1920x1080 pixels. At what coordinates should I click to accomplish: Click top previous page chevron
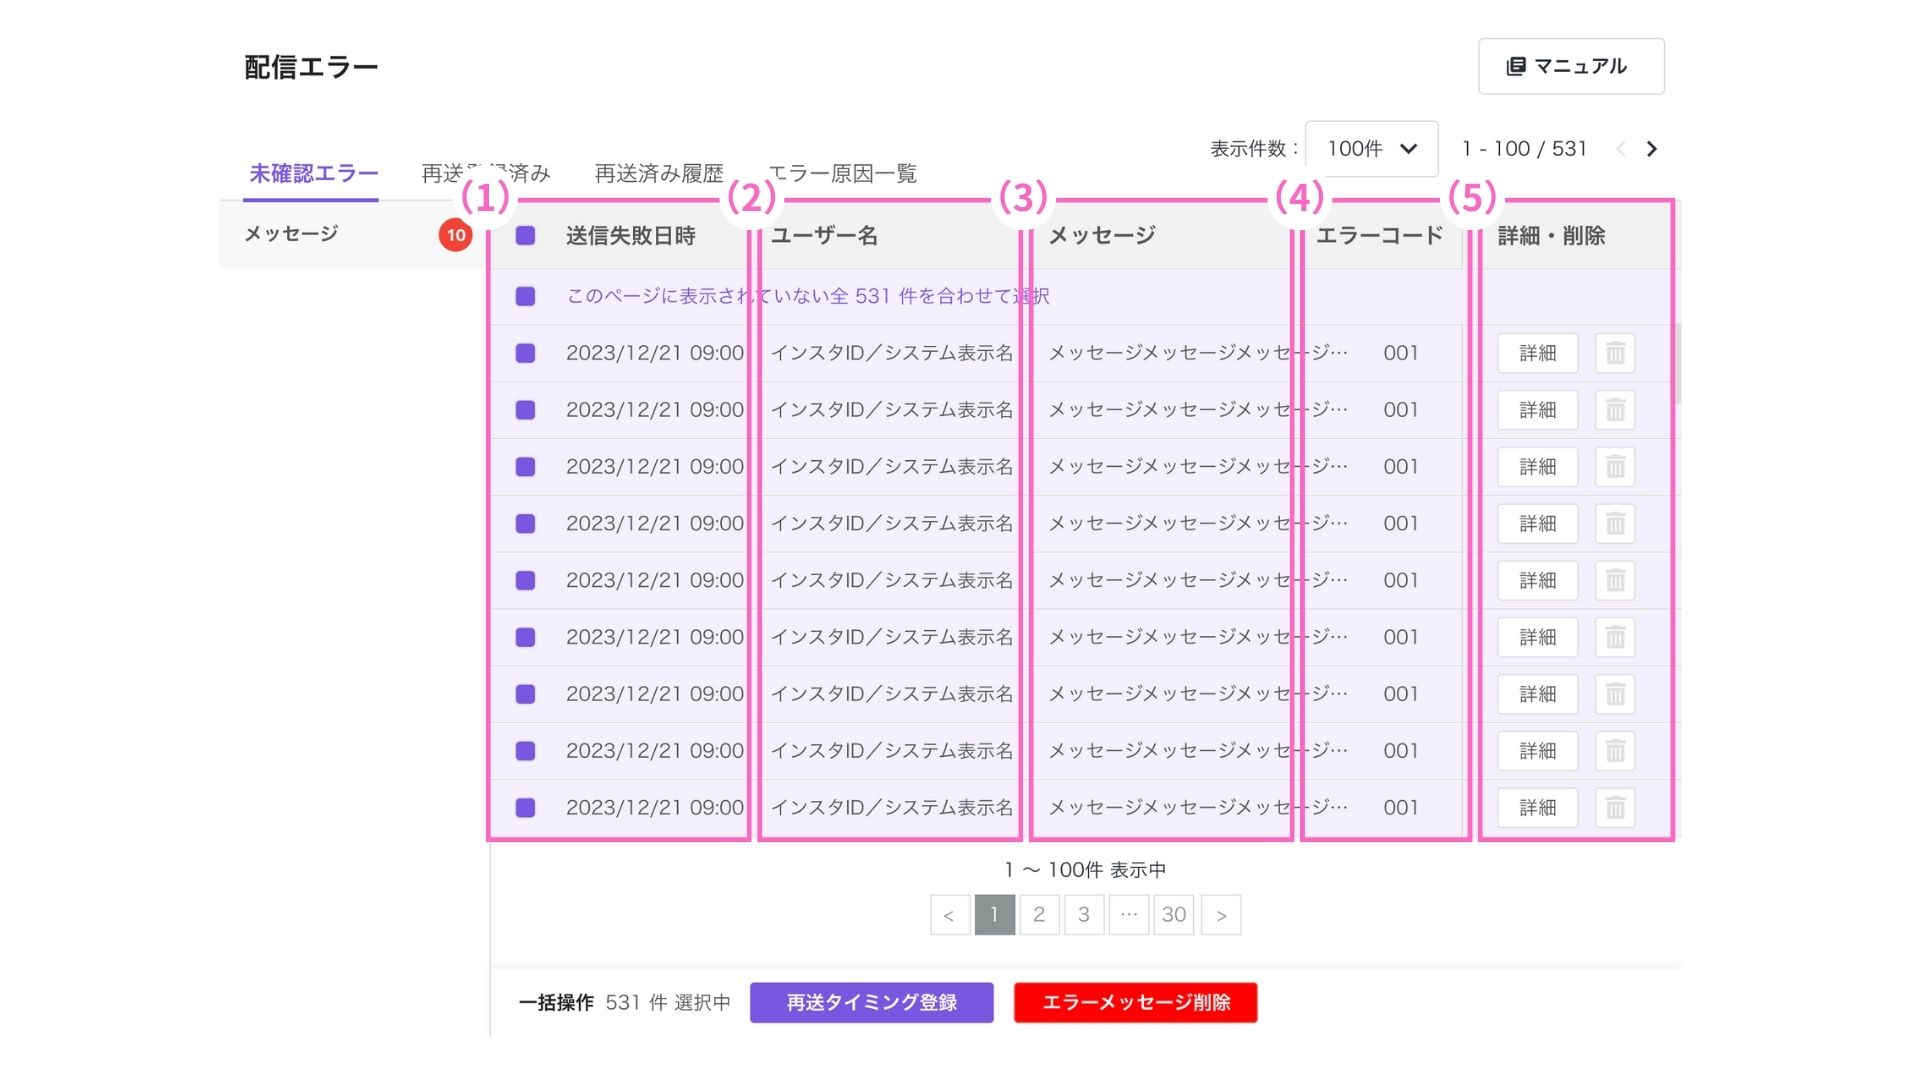[x=1620, y=149]
